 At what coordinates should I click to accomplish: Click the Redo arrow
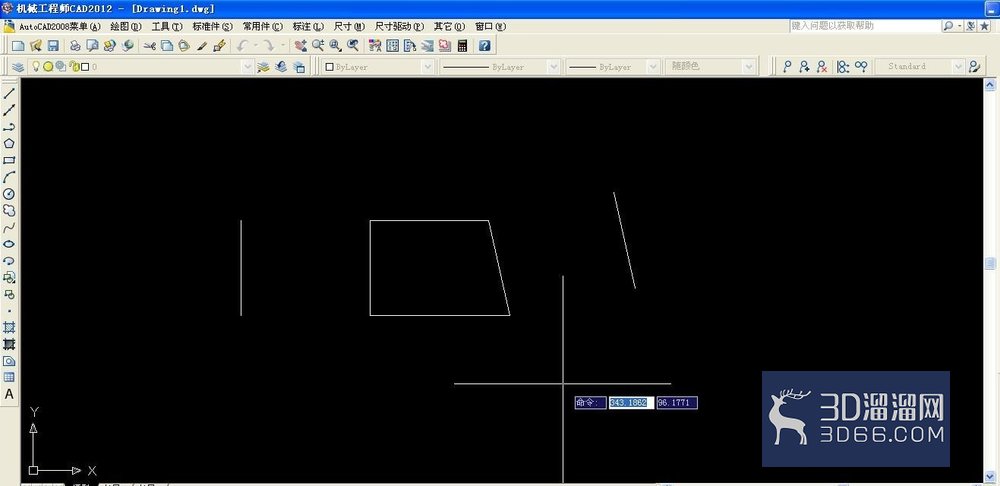tap(268, 45)
